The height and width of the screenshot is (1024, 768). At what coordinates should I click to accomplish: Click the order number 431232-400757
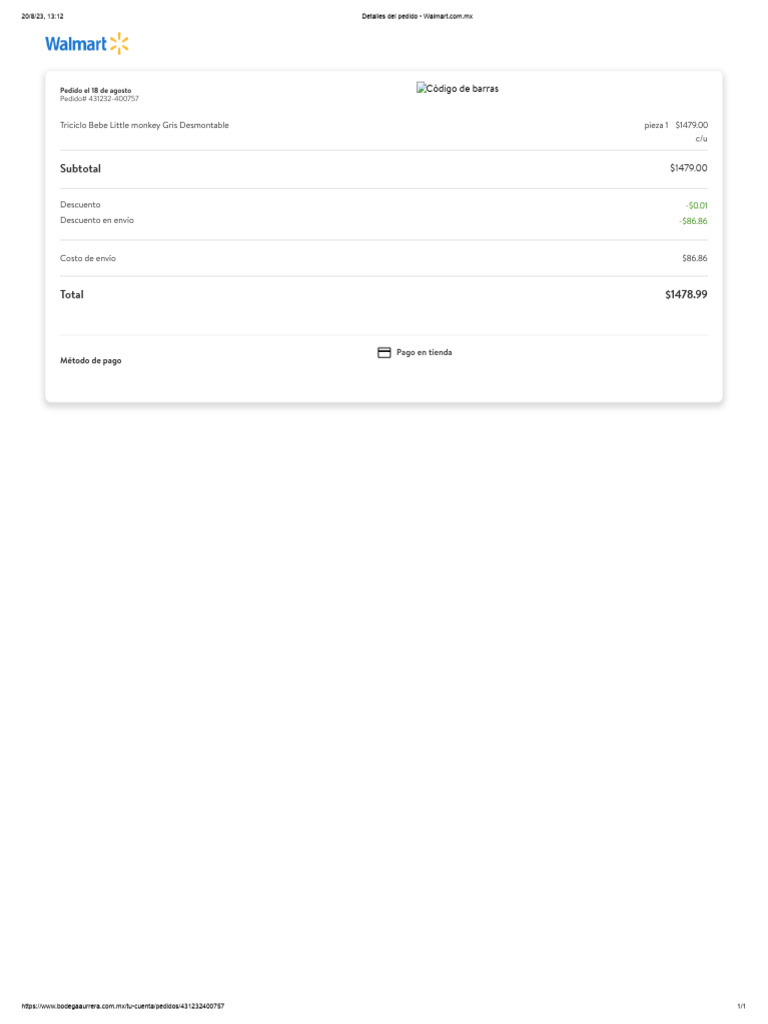(99, 99)
